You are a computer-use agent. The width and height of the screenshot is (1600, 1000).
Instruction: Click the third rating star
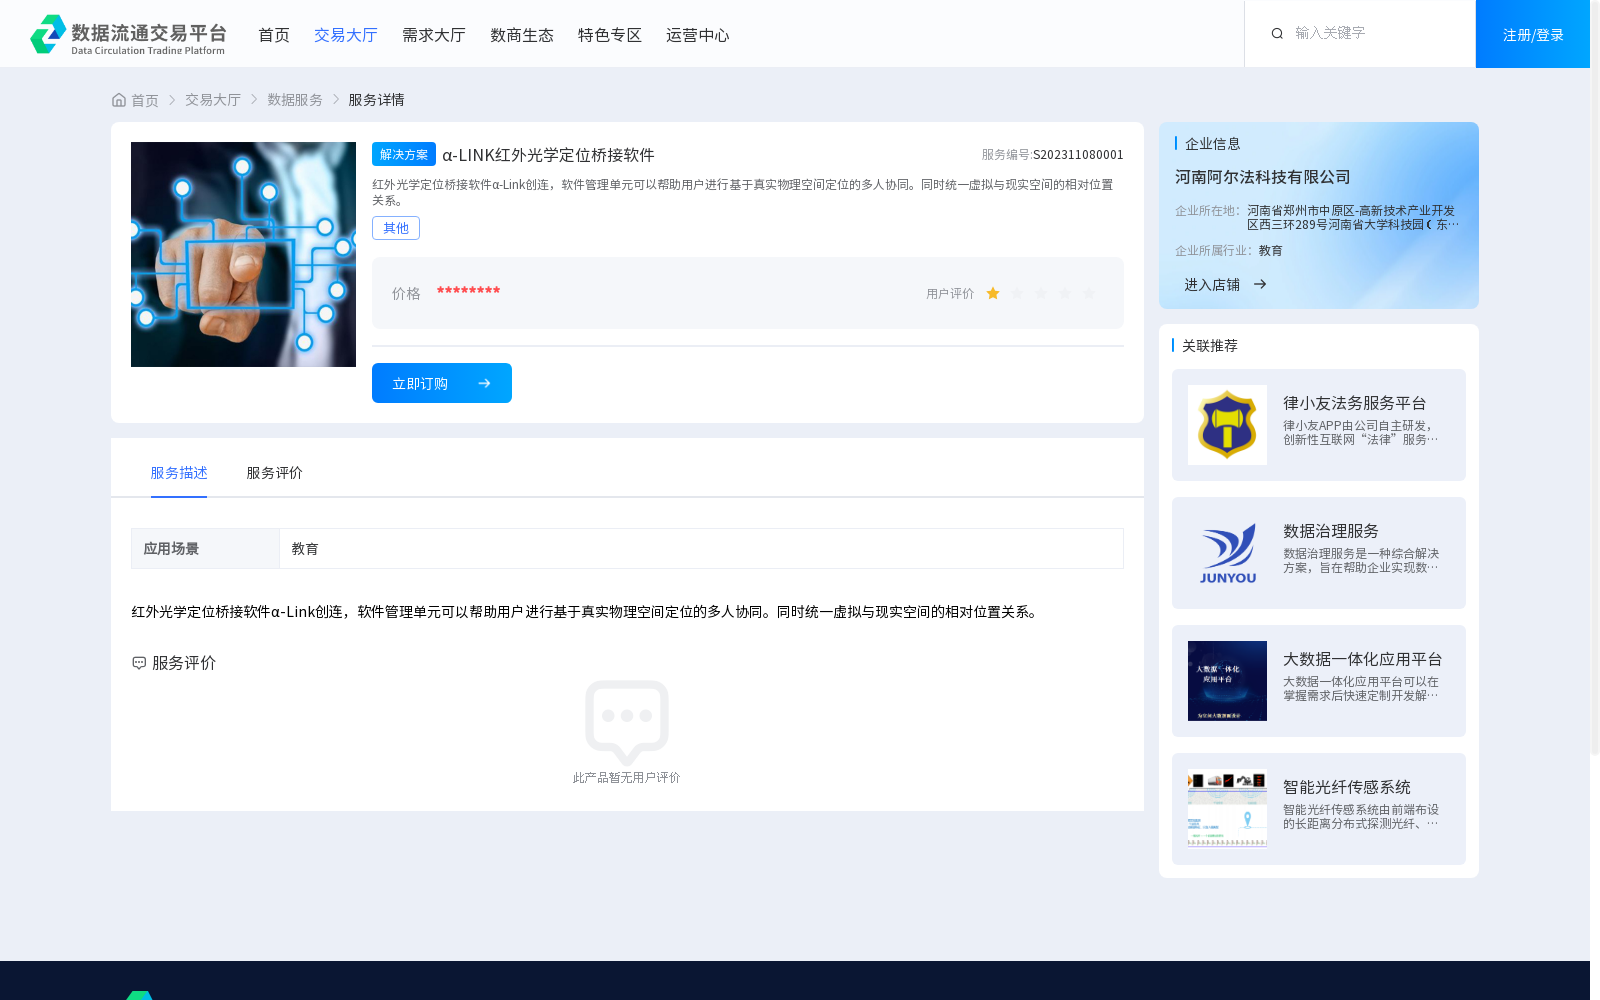1041,293
